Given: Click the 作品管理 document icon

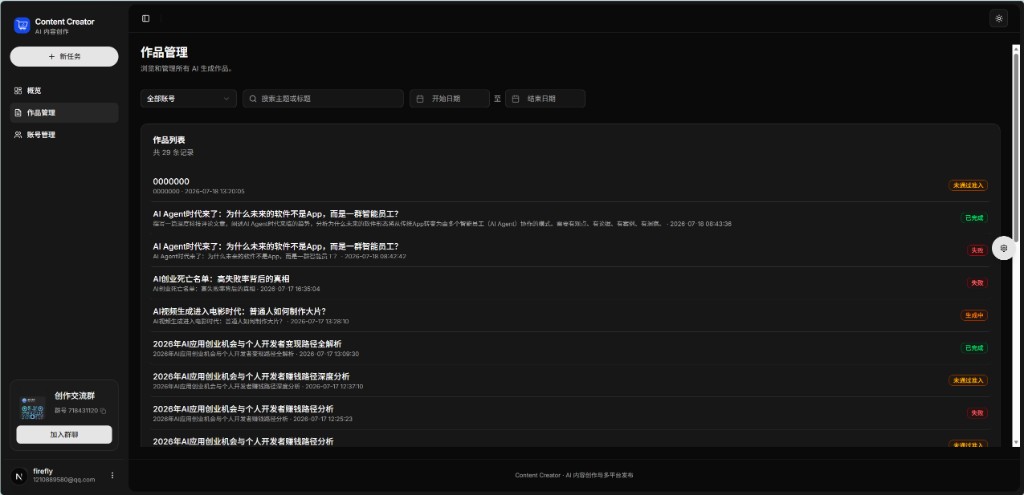Looking at the screenshot, I should pyautogui.click(x=18, y=113).
